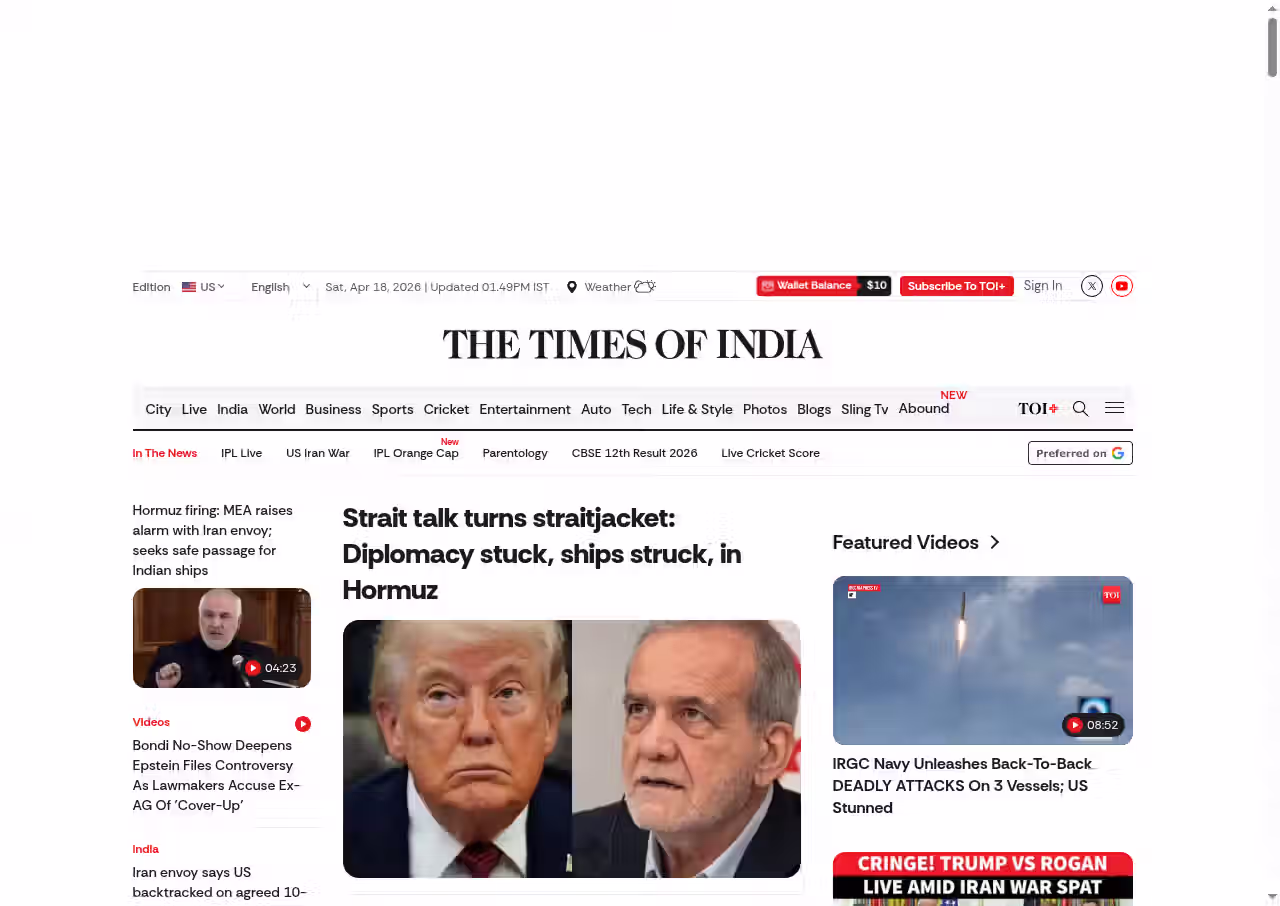Click the red play icon beside Videos
This screenshot has width=1280, height=906.
click(x=303, y=723)
